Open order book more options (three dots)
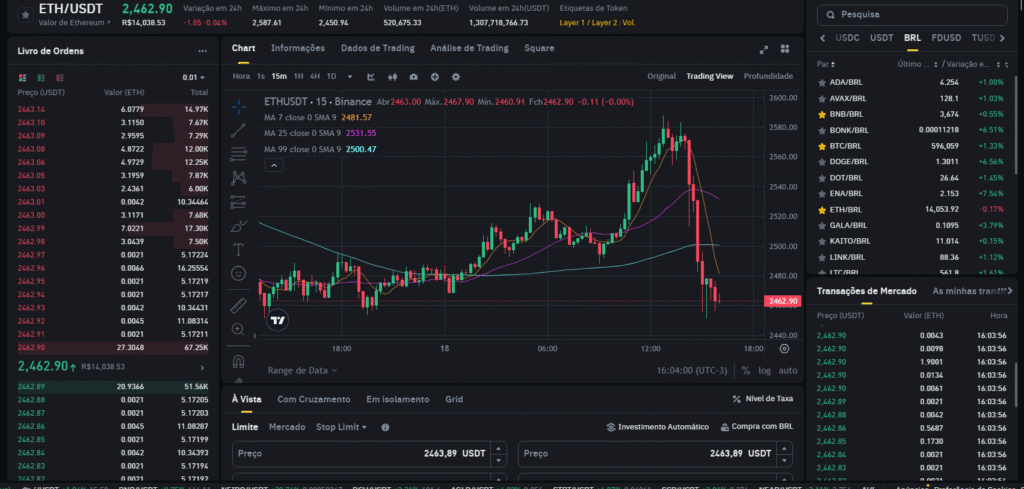1024x489 pixels. point(202,51)
